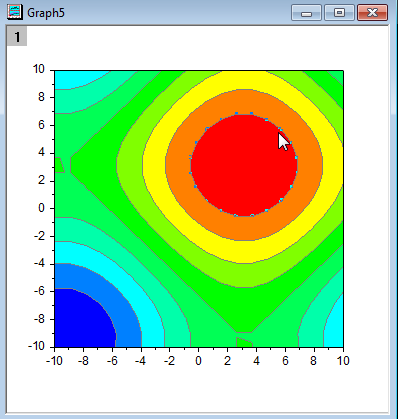Image resolution: width=398 pixels, height=419 pixels.
Task: Select the red center contour region
Action: point(244,165)
